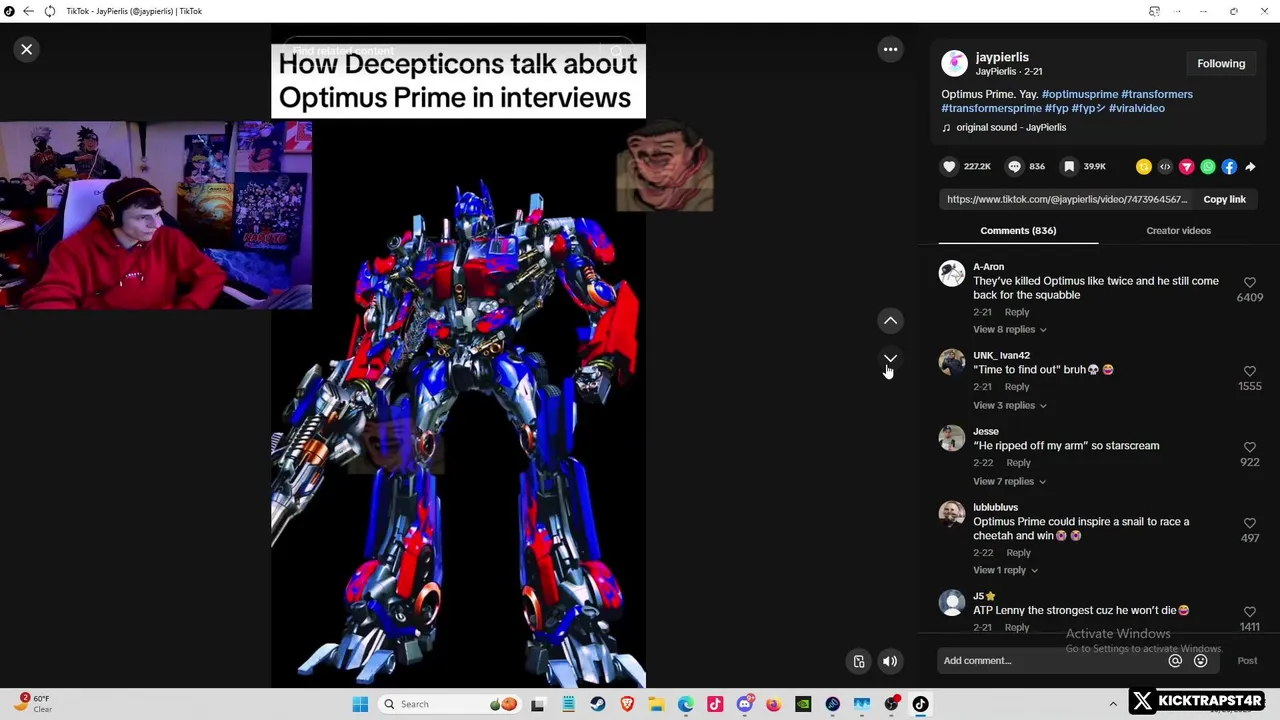The width and height of the screenshot is (1280, 720).
Task: Open the three-dot video options menu
Action: pyautogui.click(x=890, y=49)
